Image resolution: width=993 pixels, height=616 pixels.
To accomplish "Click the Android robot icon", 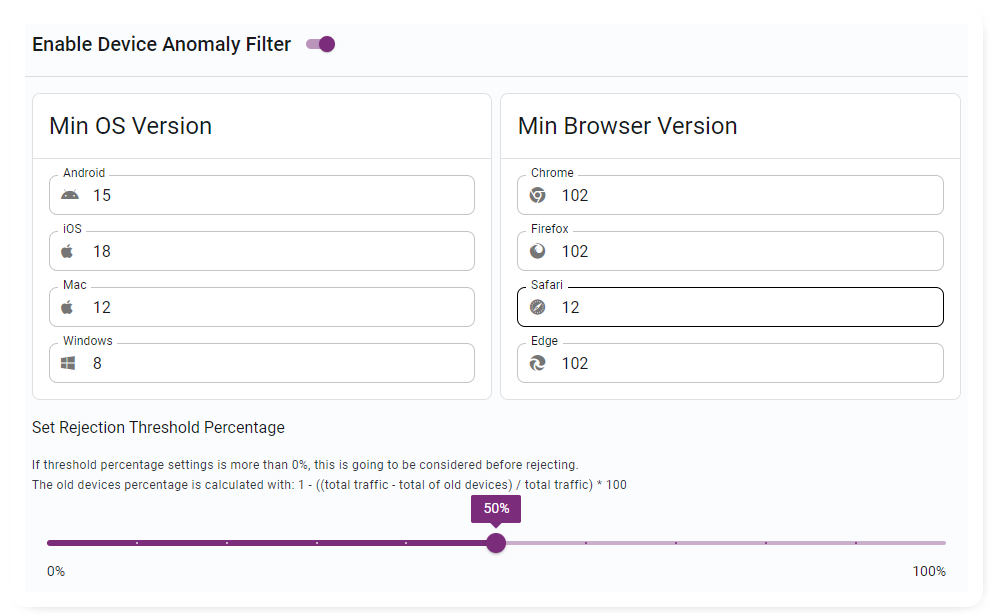I will (70, 195).
